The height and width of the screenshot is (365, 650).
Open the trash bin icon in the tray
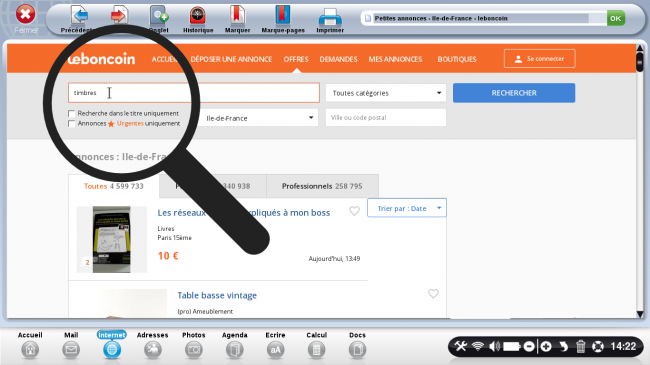(580, 346)
